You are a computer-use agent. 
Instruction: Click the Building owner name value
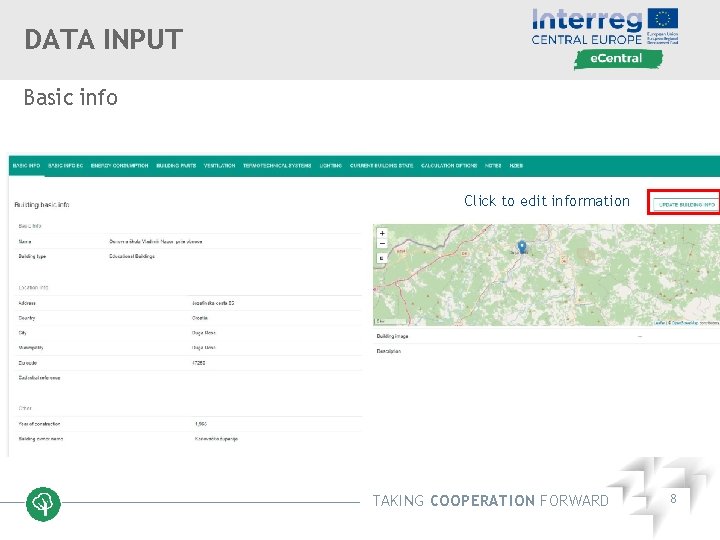pyautogui.click(x=216, y=439)
